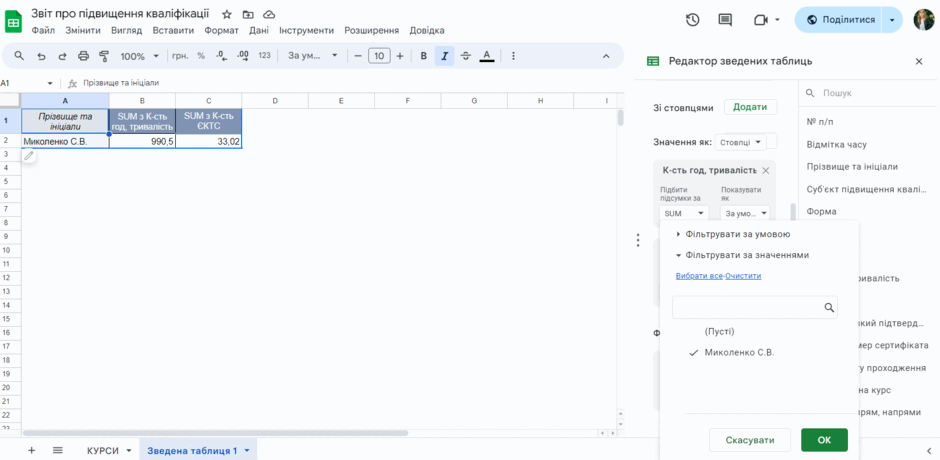Redo last action

(x=62, y=56)
